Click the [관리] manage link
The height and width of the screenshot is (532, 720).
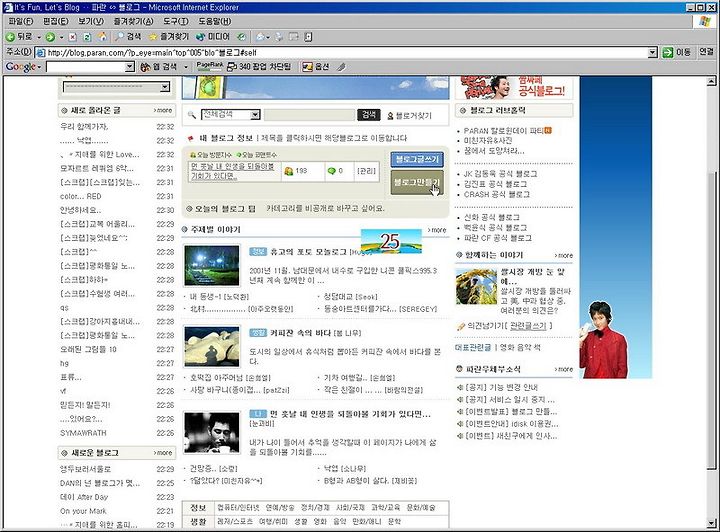366,171
